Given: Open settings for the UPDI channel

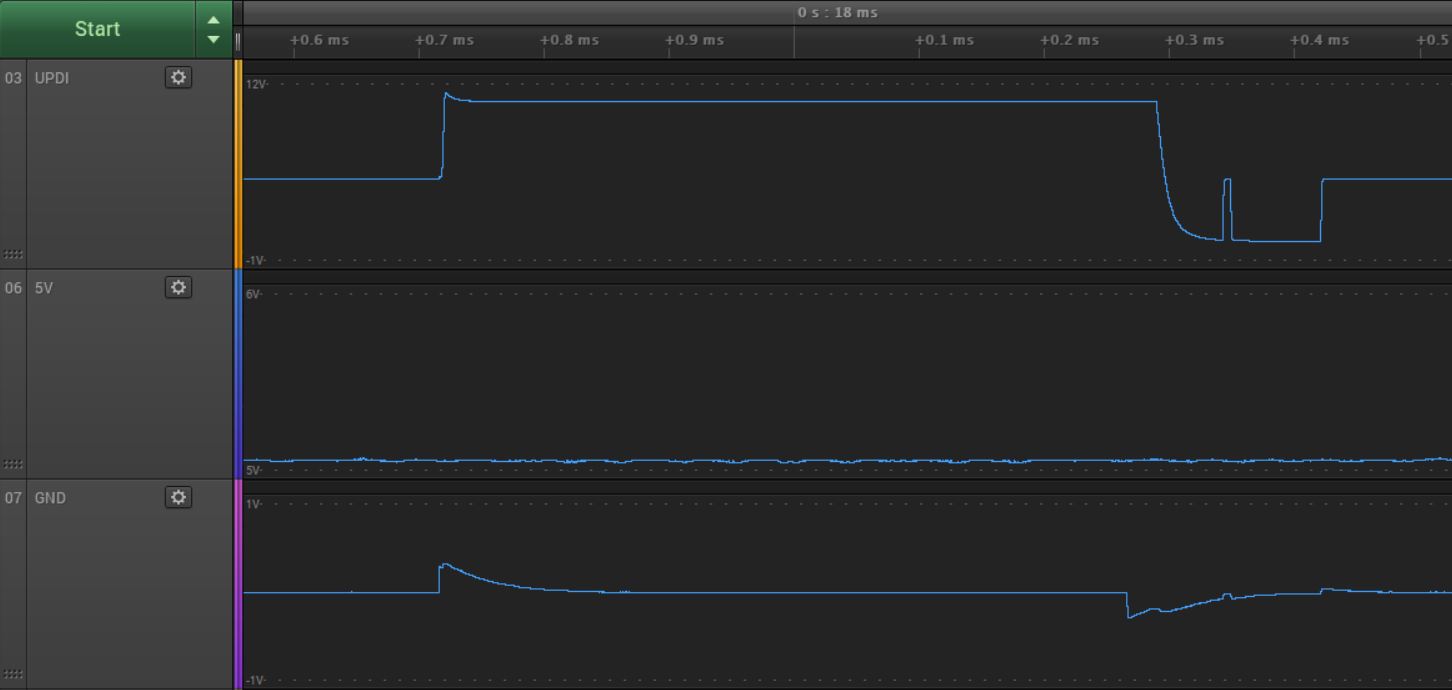Looking at the screenshot, I should 178,77.
